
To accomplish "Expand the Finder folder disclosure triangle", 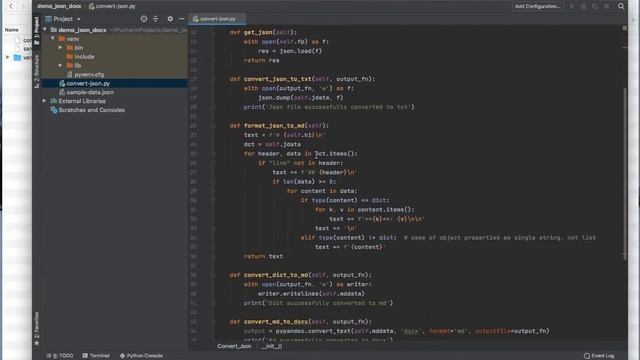I will pyautogui.click(x=8, y=57).
